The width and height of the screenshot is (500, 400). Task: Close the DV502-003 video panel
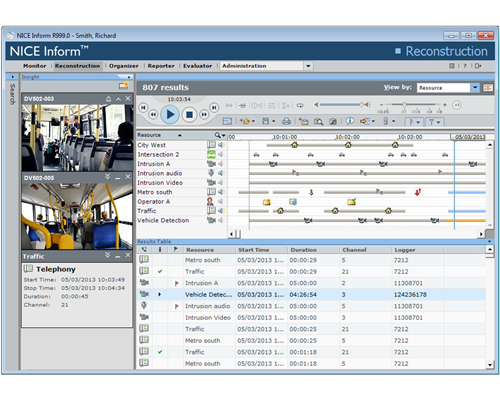point(128,99)
